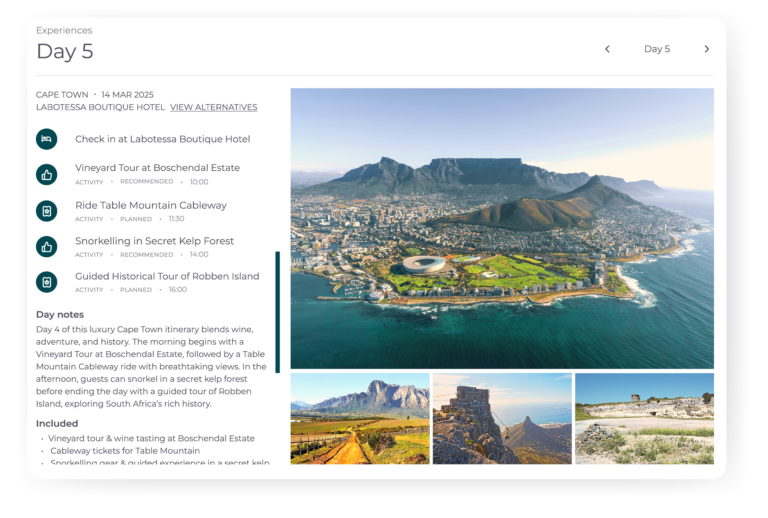Open View Alternatives hotel link

214,107
